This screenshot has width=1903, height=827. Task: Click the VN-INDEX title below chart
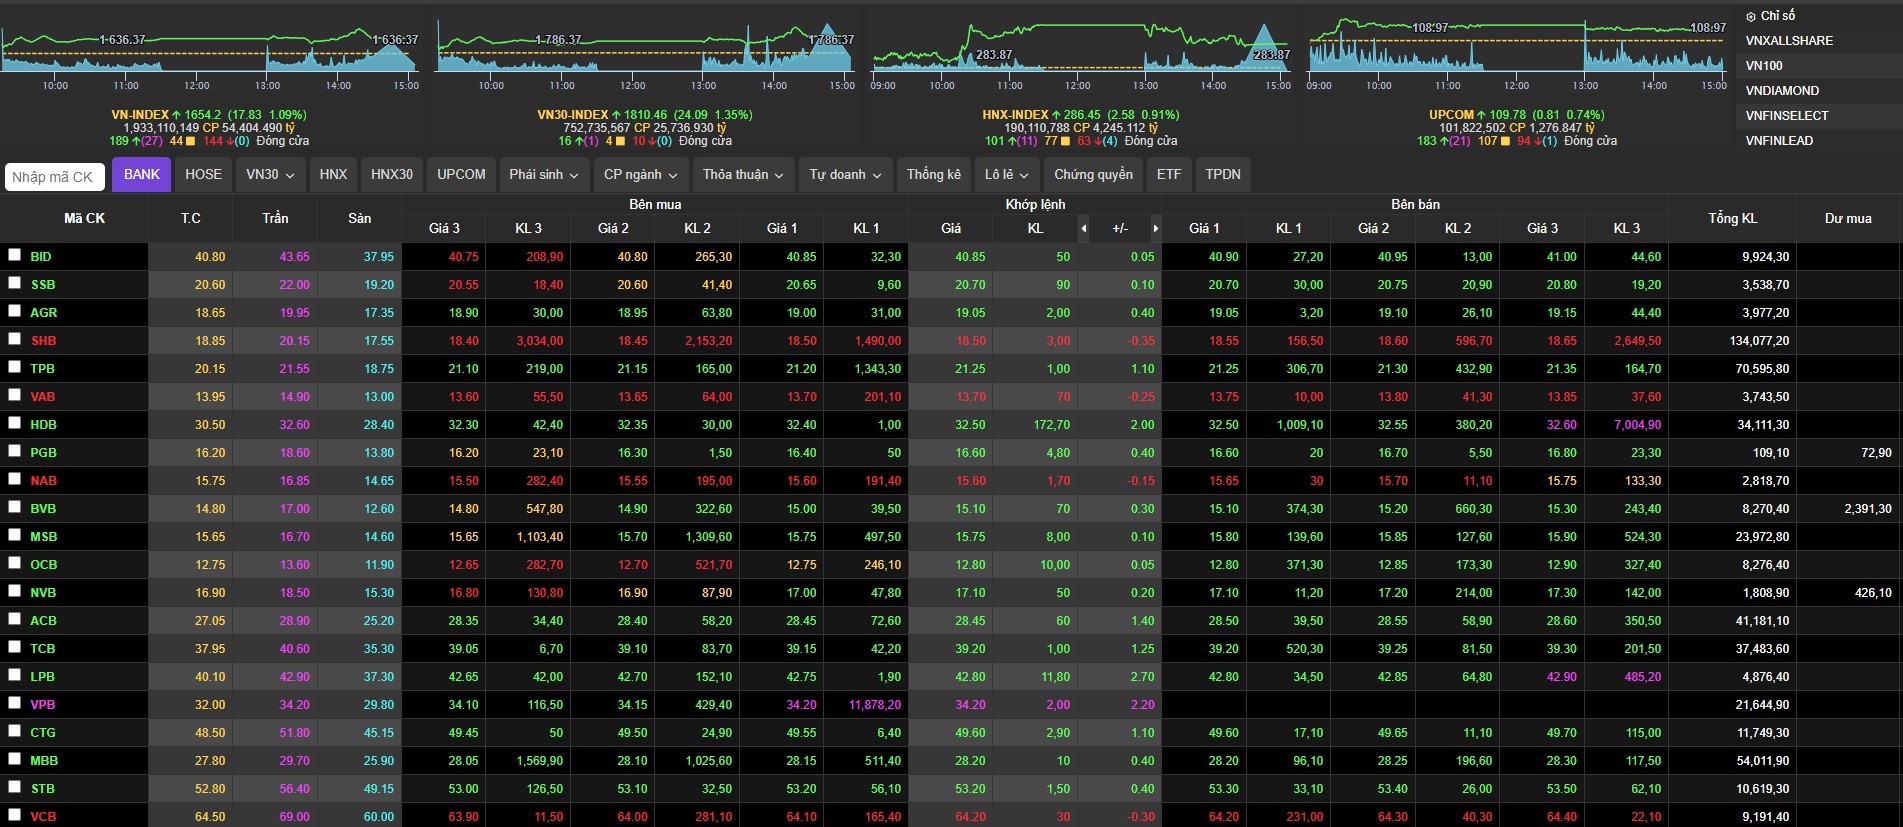tap(140, 115)
